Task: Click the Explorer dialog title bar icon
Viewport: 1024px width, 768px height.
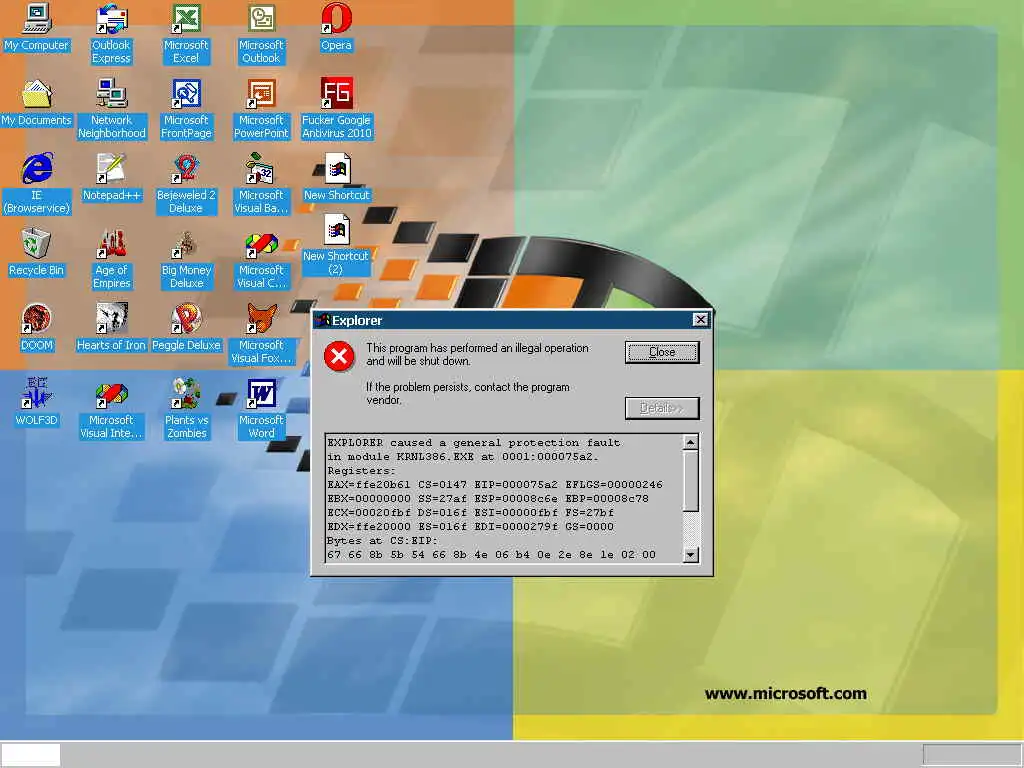Action: [x=322, y=320]
